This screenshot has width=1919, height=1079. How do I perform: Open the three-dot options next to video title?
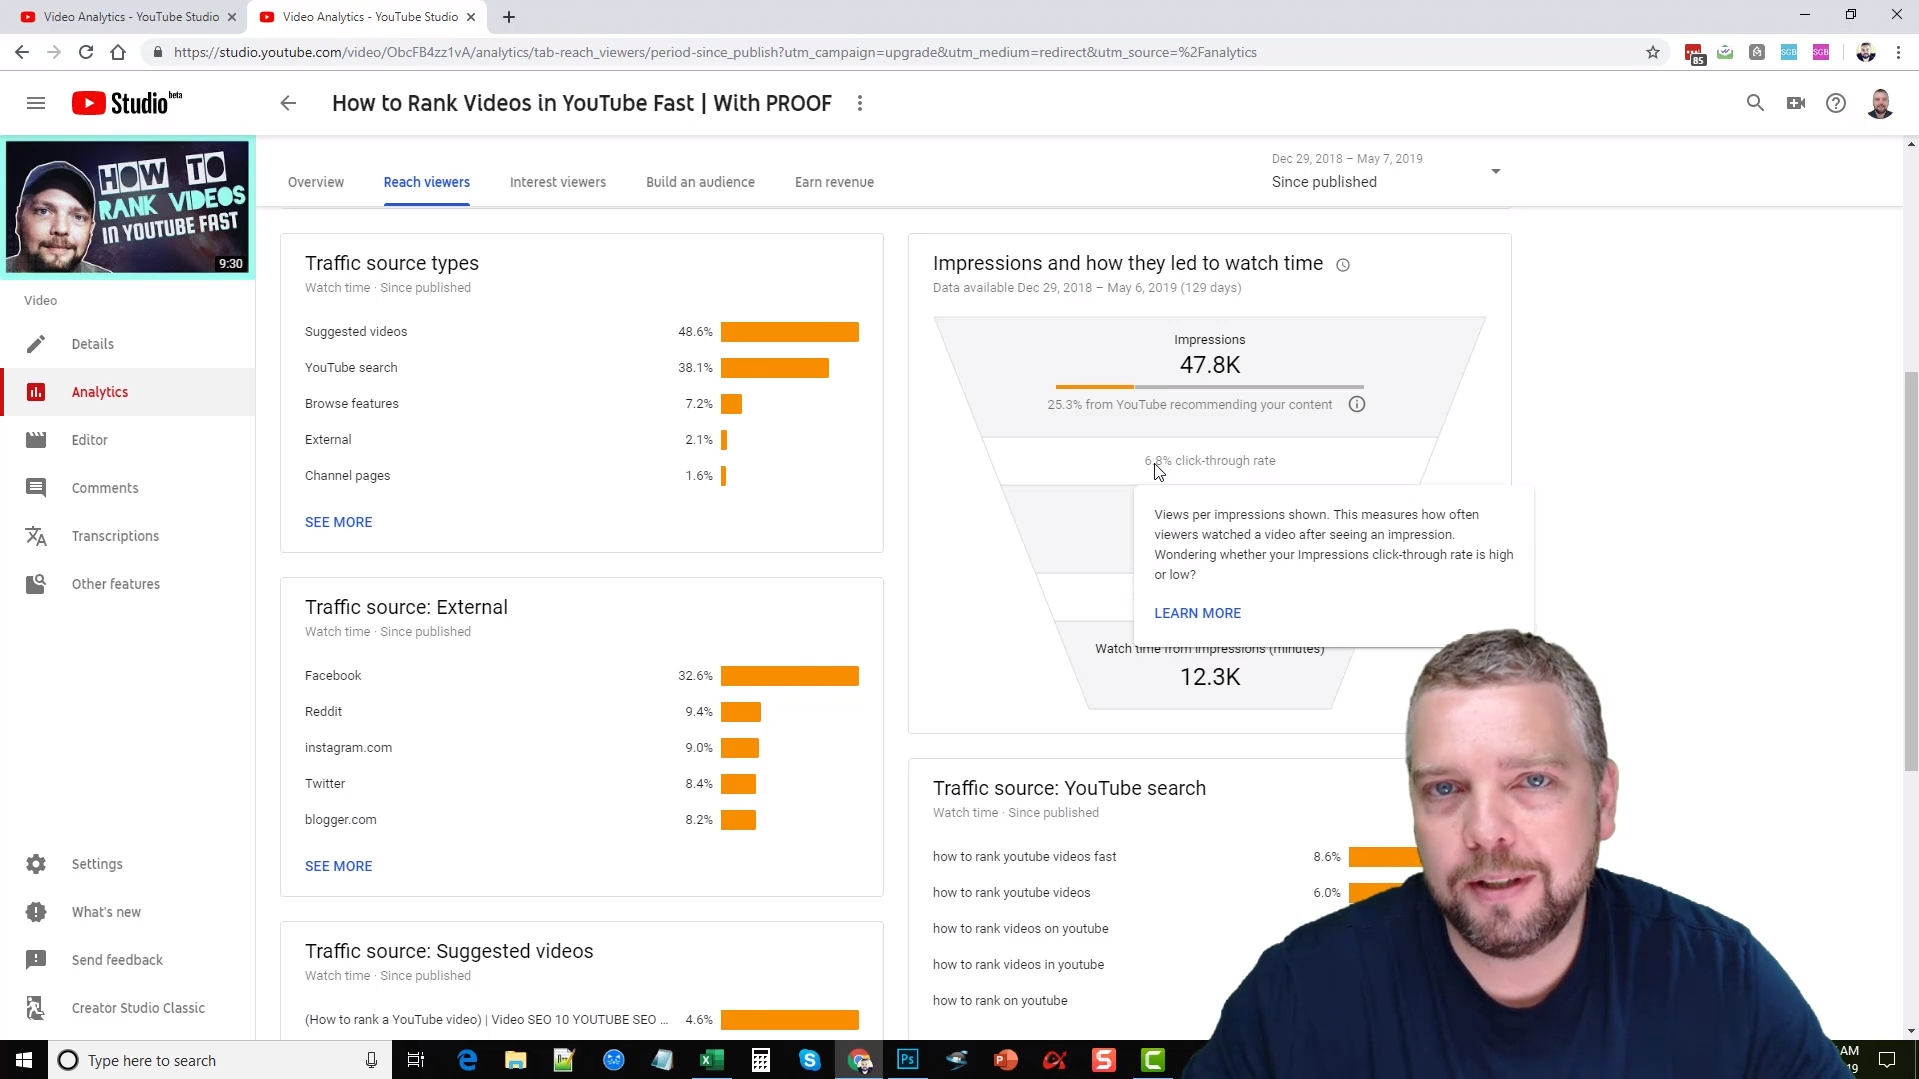[x=860, y=103]
